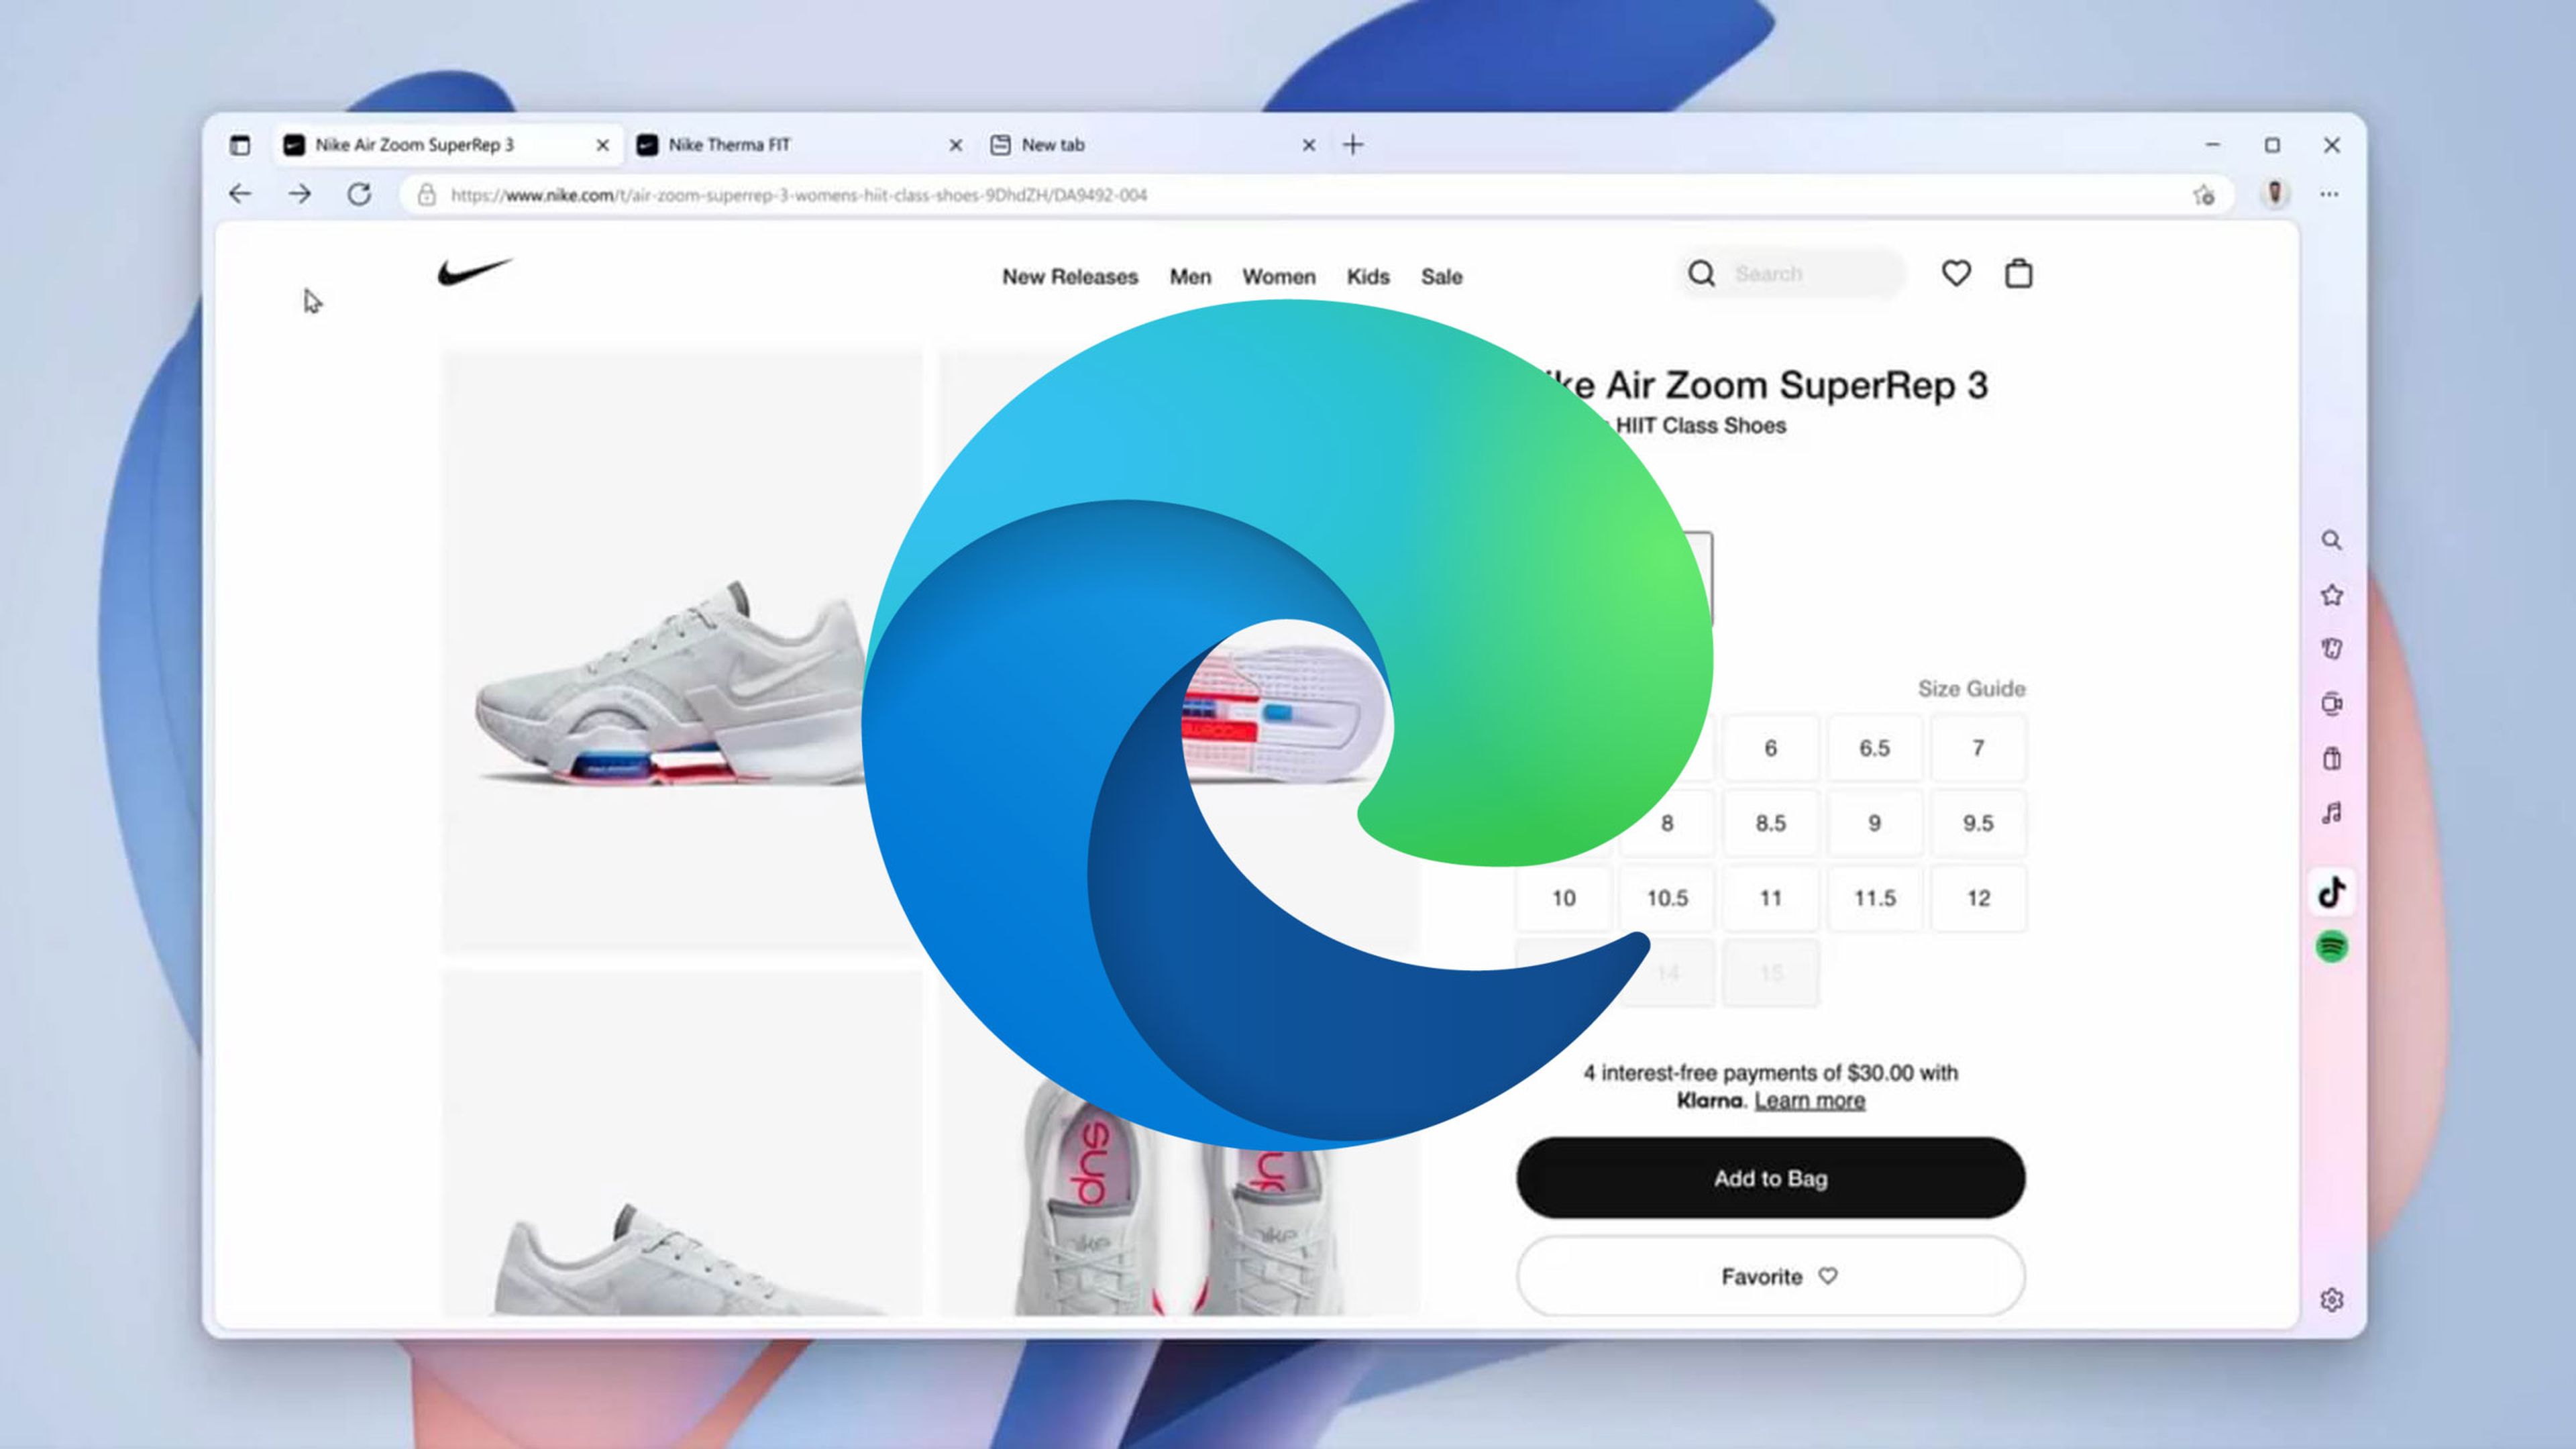This screenshot has height=1449, width=2576.
Task: Select shoe size 10.5
Action: click(x=1666, y=898)
